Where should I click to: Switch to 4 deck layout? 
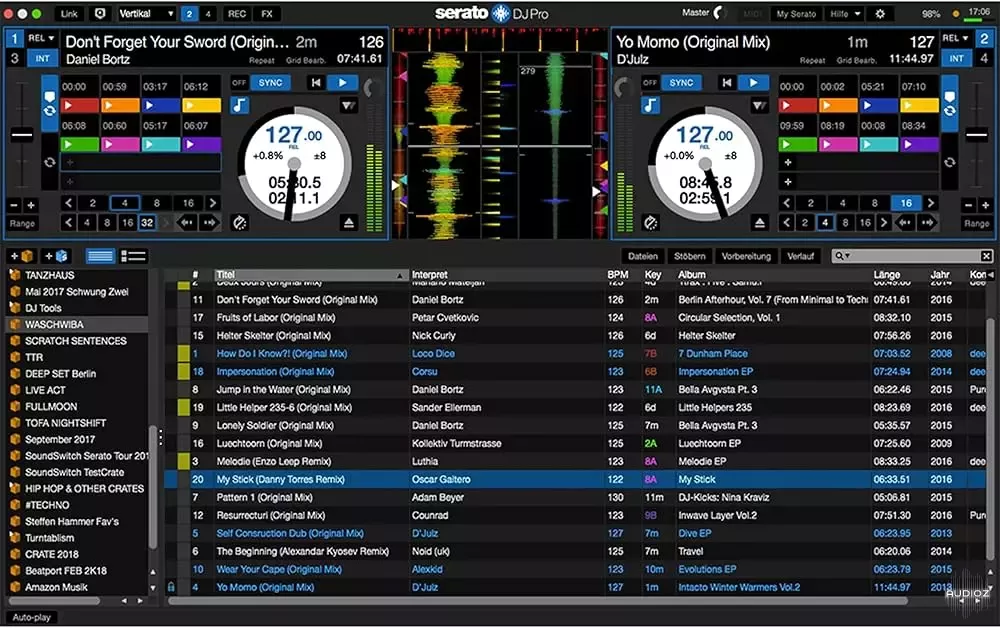coord(208,13)
